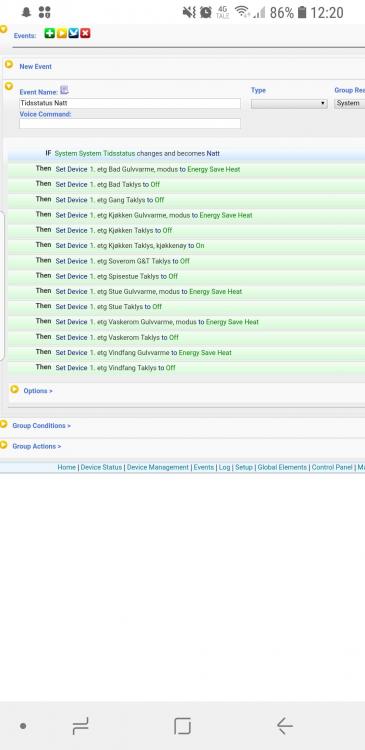The height and width of the screenshot is (750, 365).
Task: Select the Vaskerom Taklys to Off action
Action: [186, 338]
